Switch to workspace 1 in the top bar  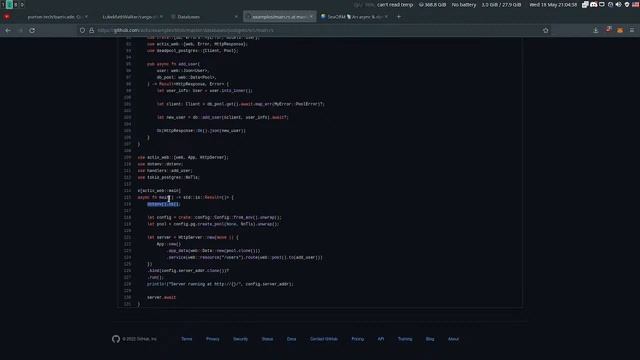coord(2,4)
